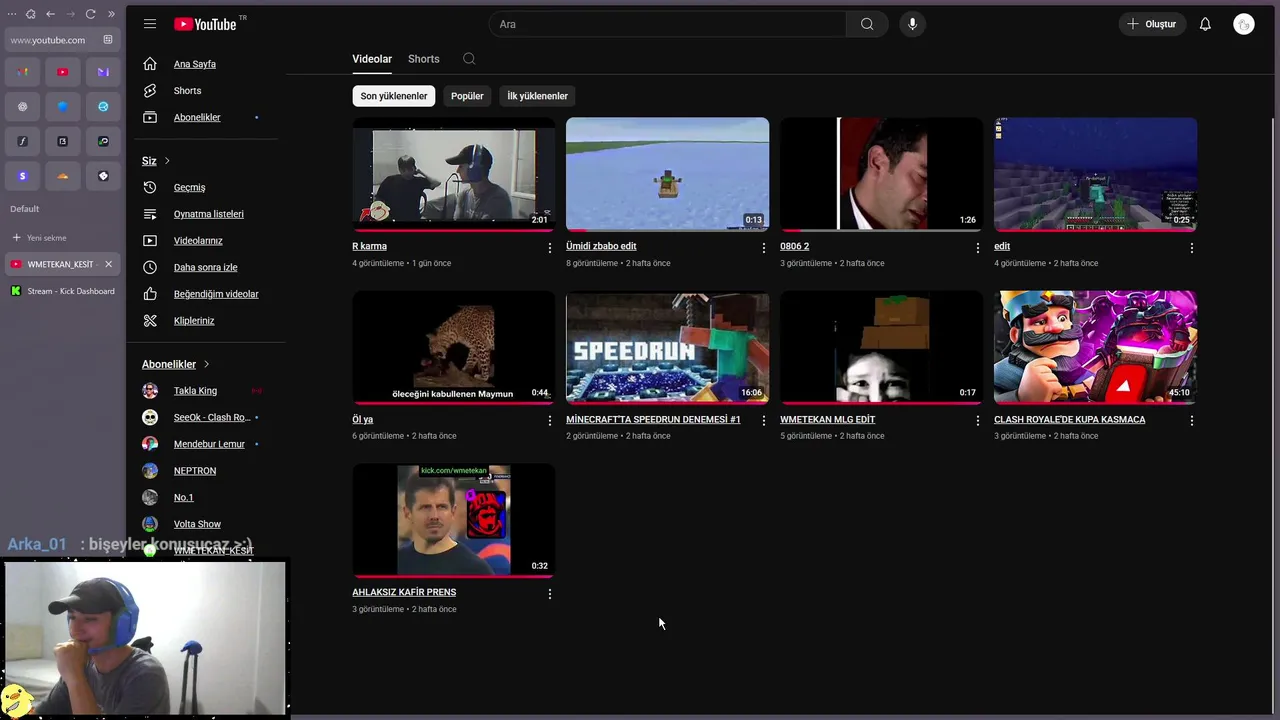Screen dimensions: 1280x720
Task: Start voice search with the microphone
Action: [x=912, y=24]
